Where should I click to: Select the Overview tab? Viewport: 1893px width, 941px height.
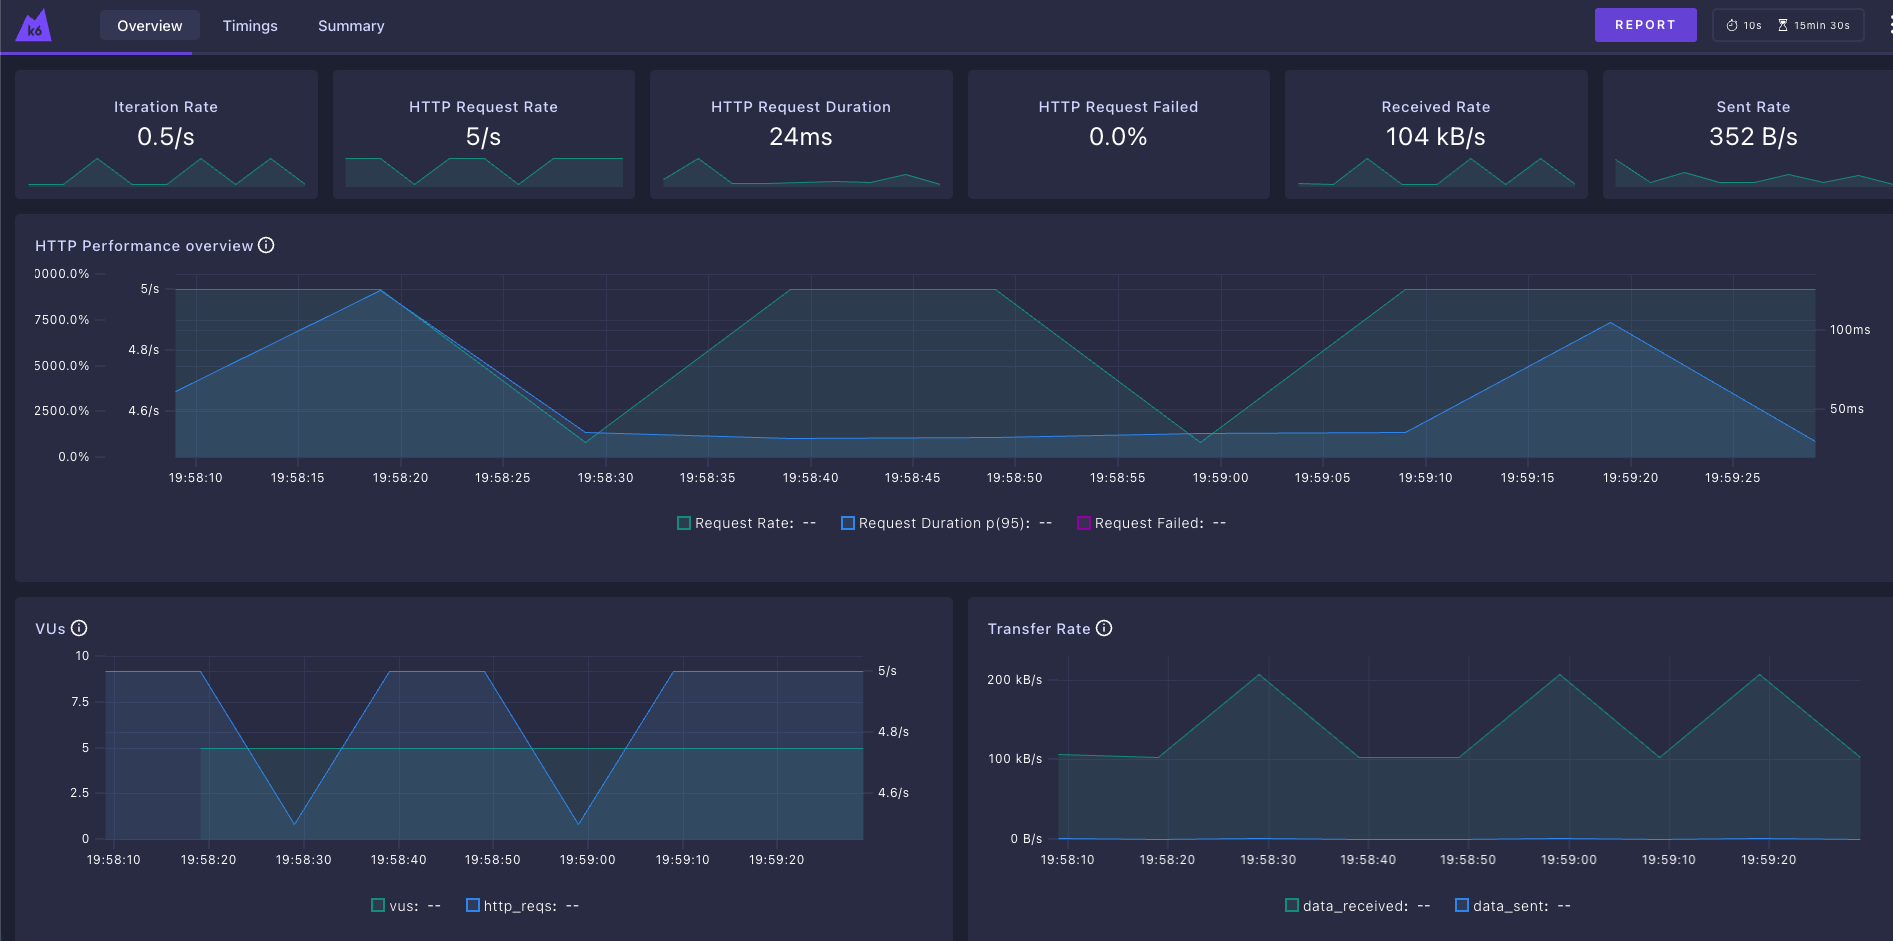(x=149, y=25)
